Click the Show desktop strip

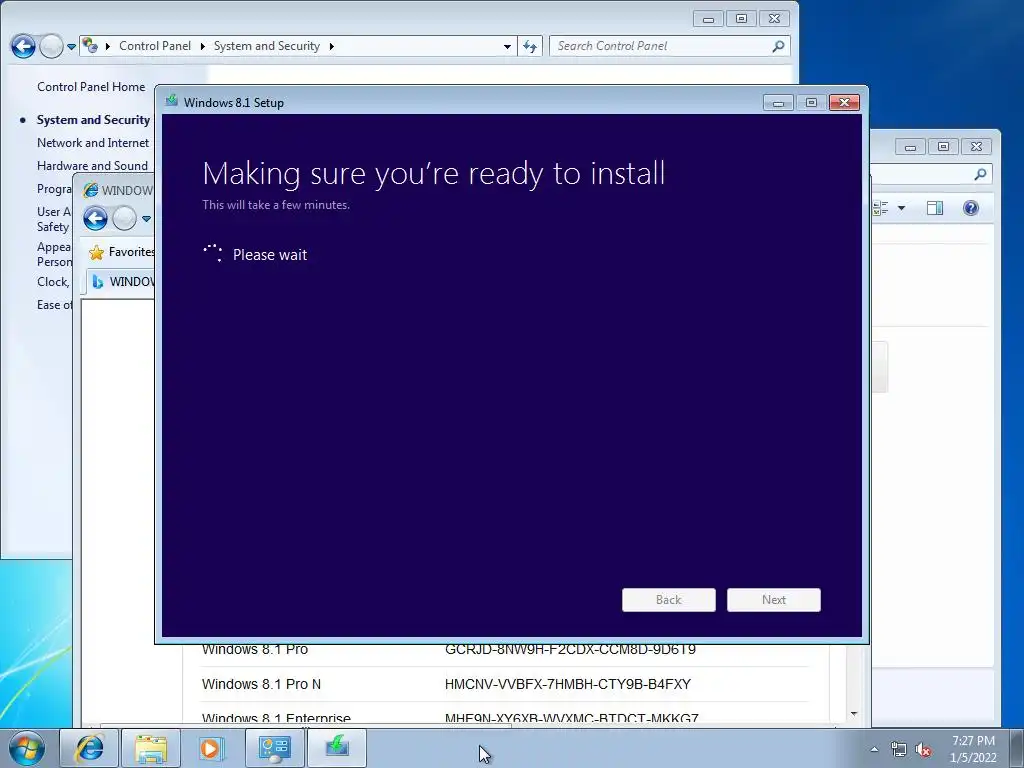1016,748
